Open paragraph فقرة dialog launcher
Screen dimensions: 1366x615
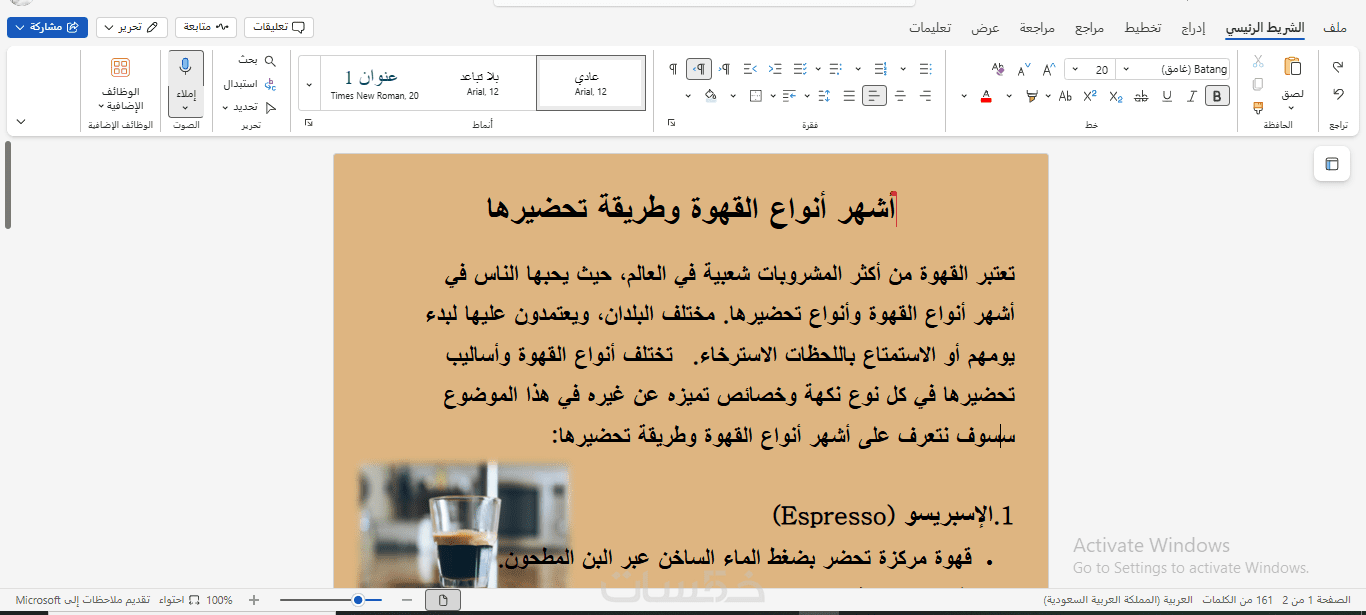coord(671,122)
